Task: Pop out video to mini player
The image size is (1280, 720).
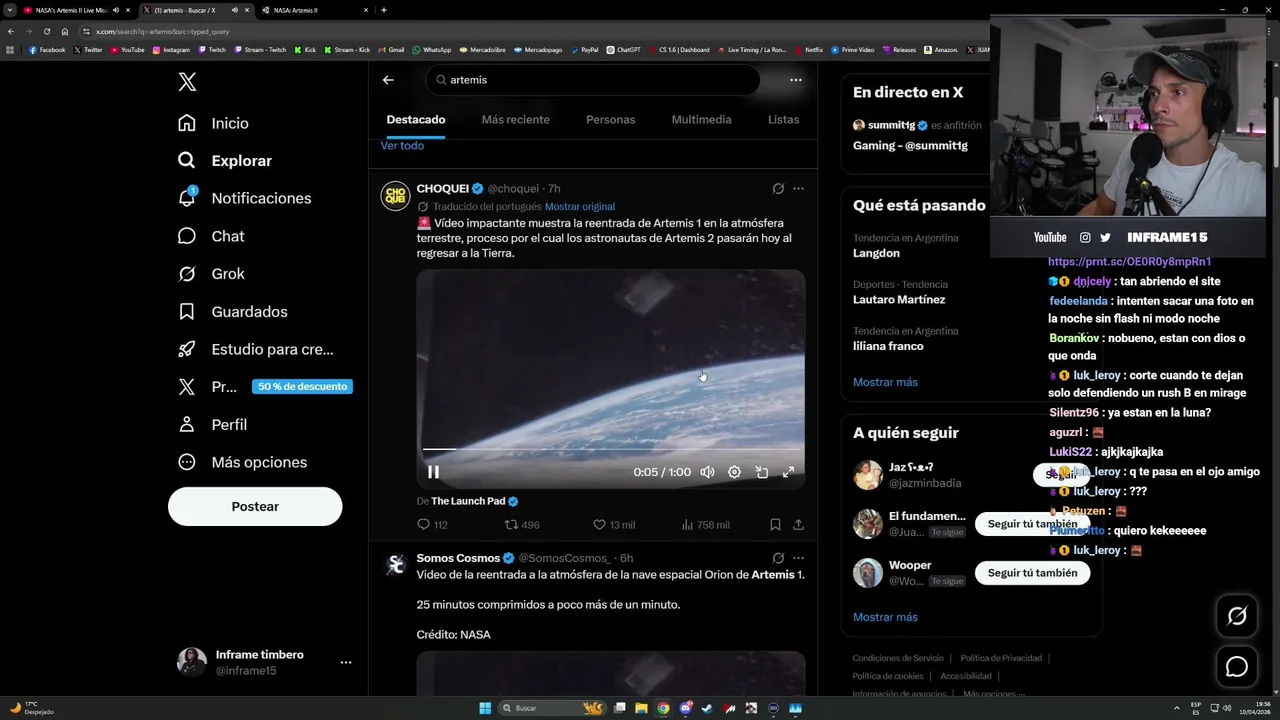Action: click(x=761, y=472)
